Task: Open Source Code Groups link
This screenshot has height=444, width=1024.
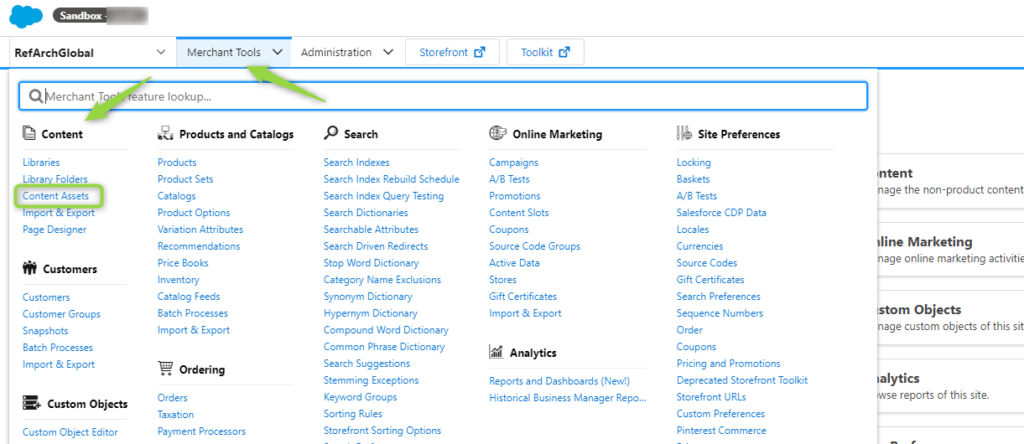Action: [535, 246]
